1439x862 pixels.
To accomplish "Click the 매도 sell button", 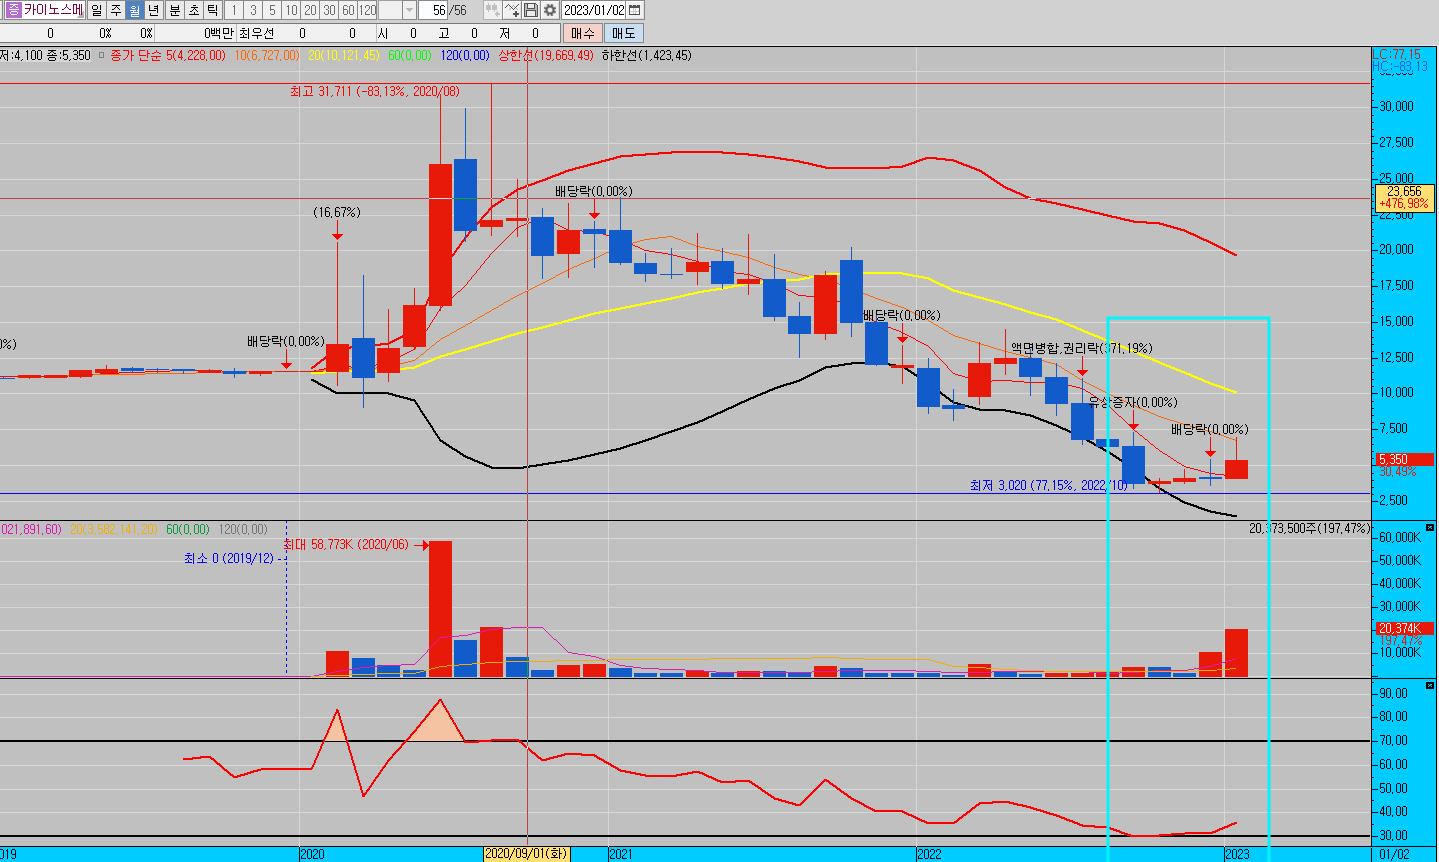I will (x=624, y=33).
